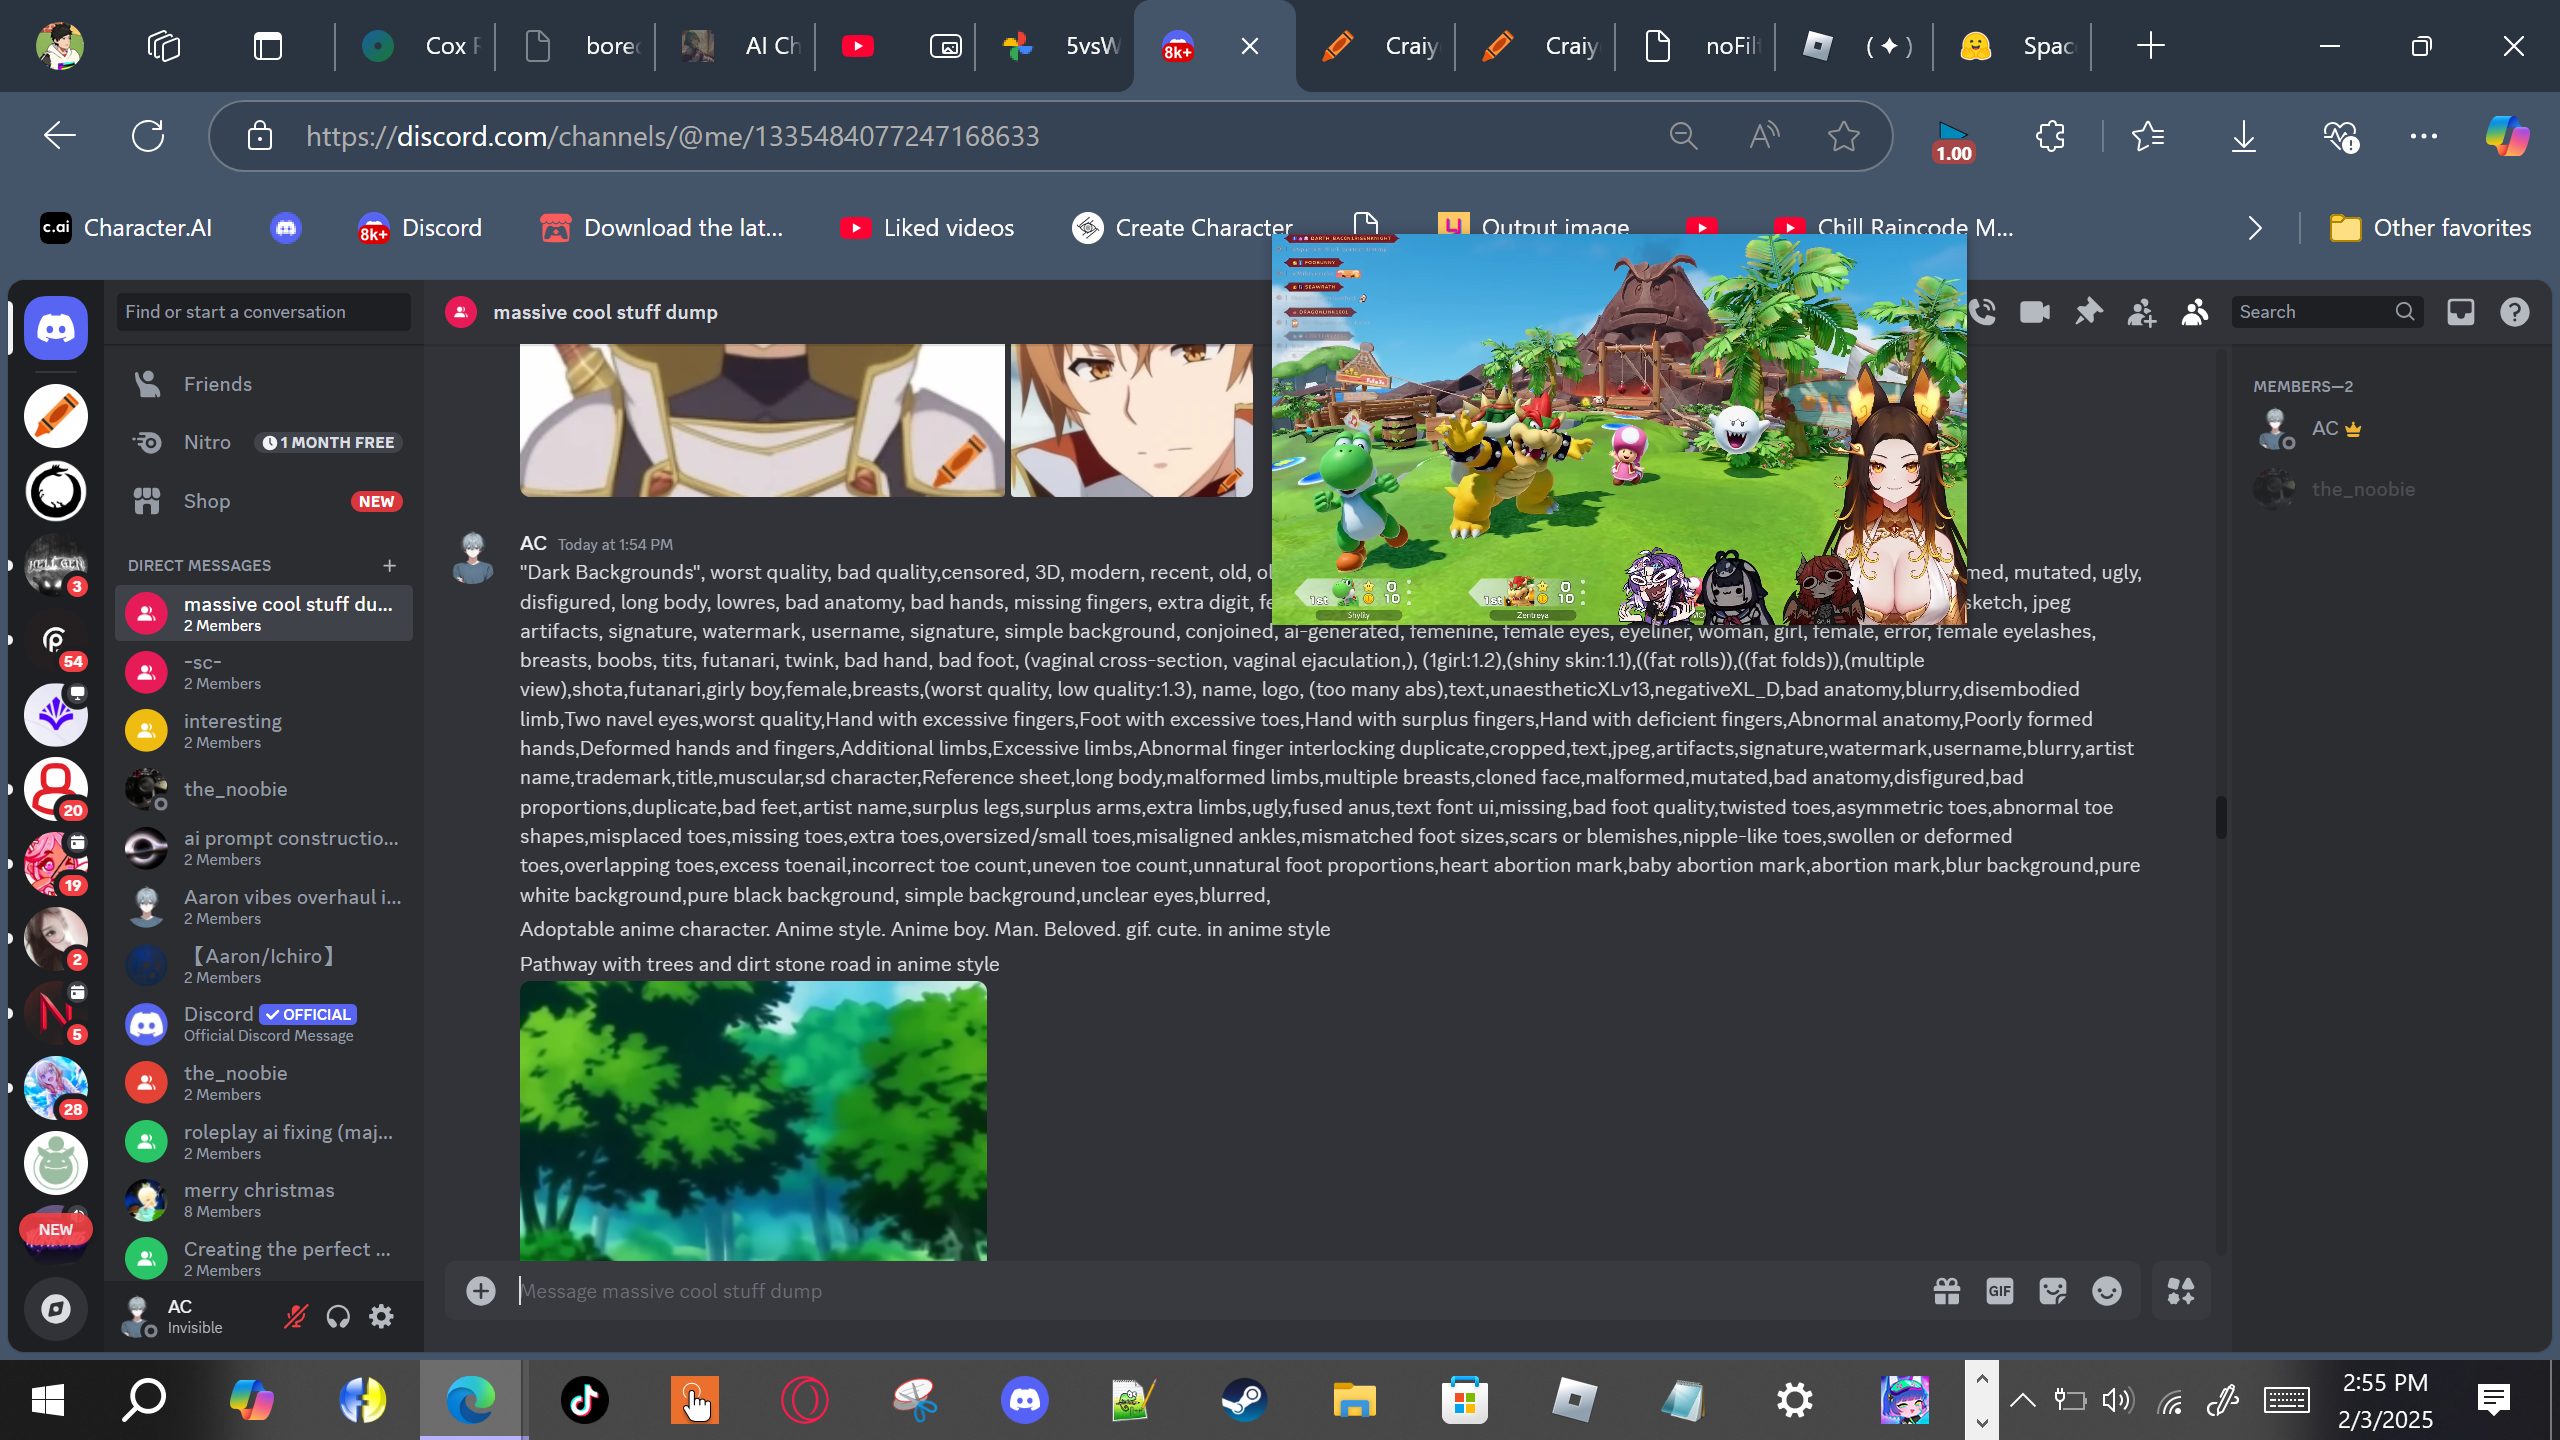Switch to the noFil browser tab

pyautogui.click(x=1702, y=46)
